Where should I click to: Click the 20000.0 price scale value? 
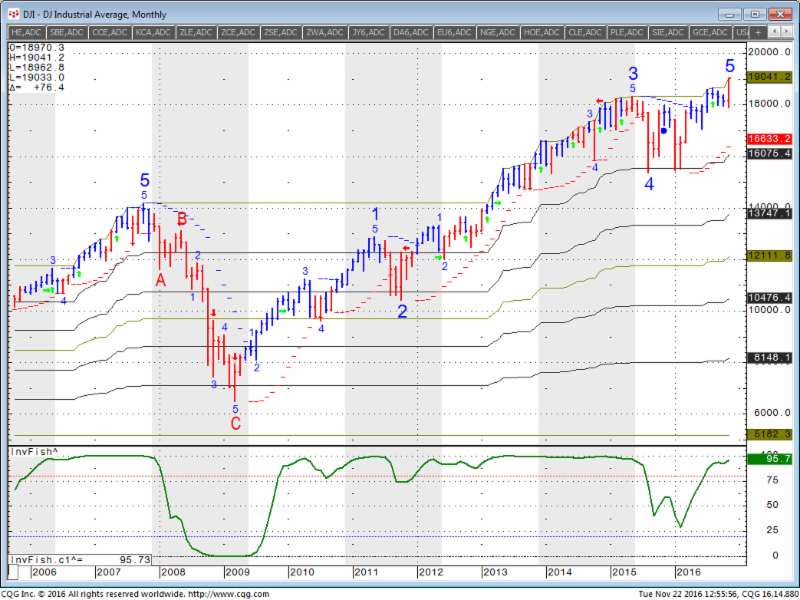pos(770,52)
